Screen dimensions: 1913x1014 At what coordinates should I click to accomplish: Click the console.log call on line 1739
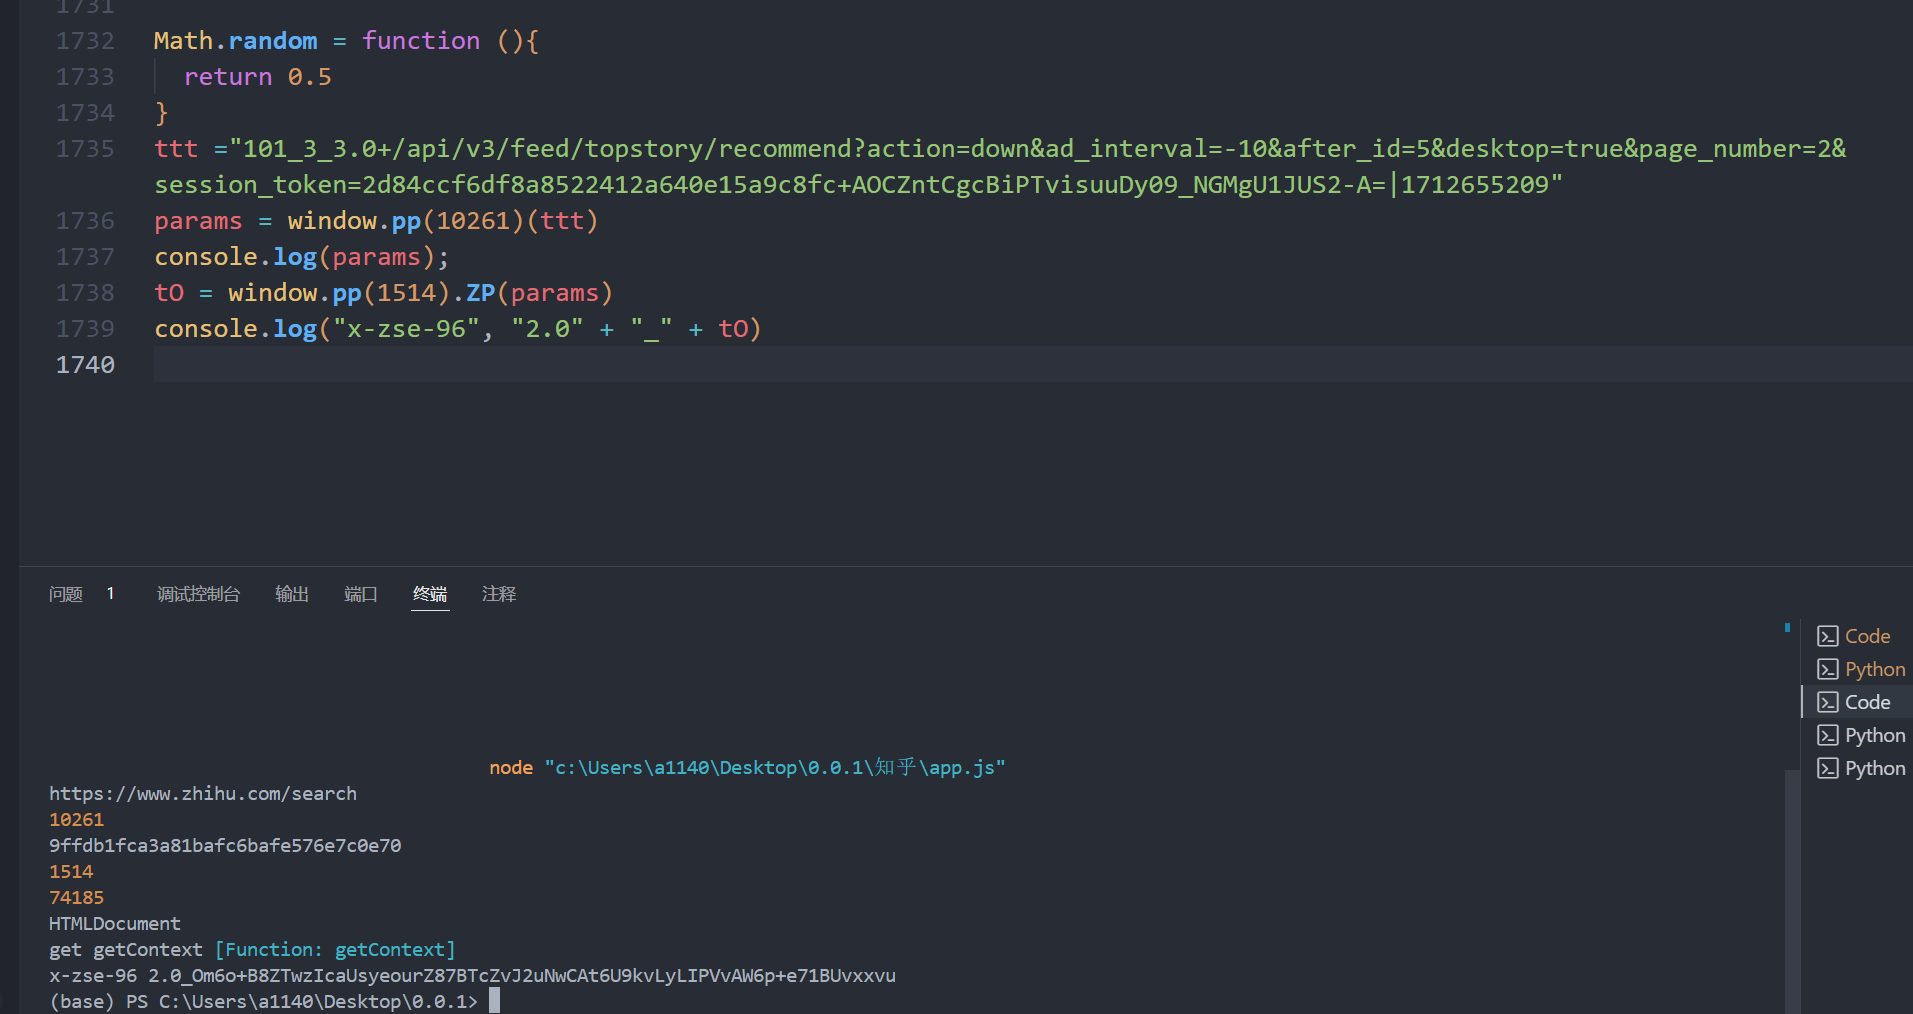pos(235,328)
